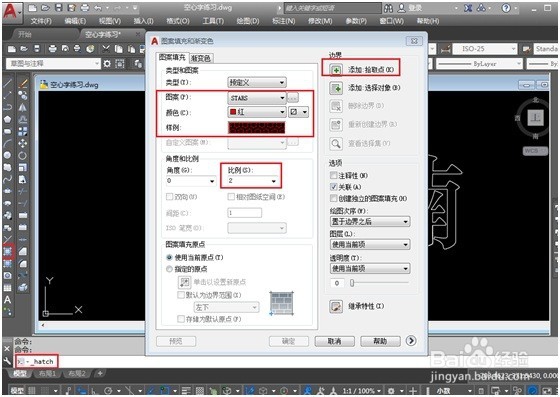Open the Format (O) menu
The image size is (560, 397).
point(178,21)
